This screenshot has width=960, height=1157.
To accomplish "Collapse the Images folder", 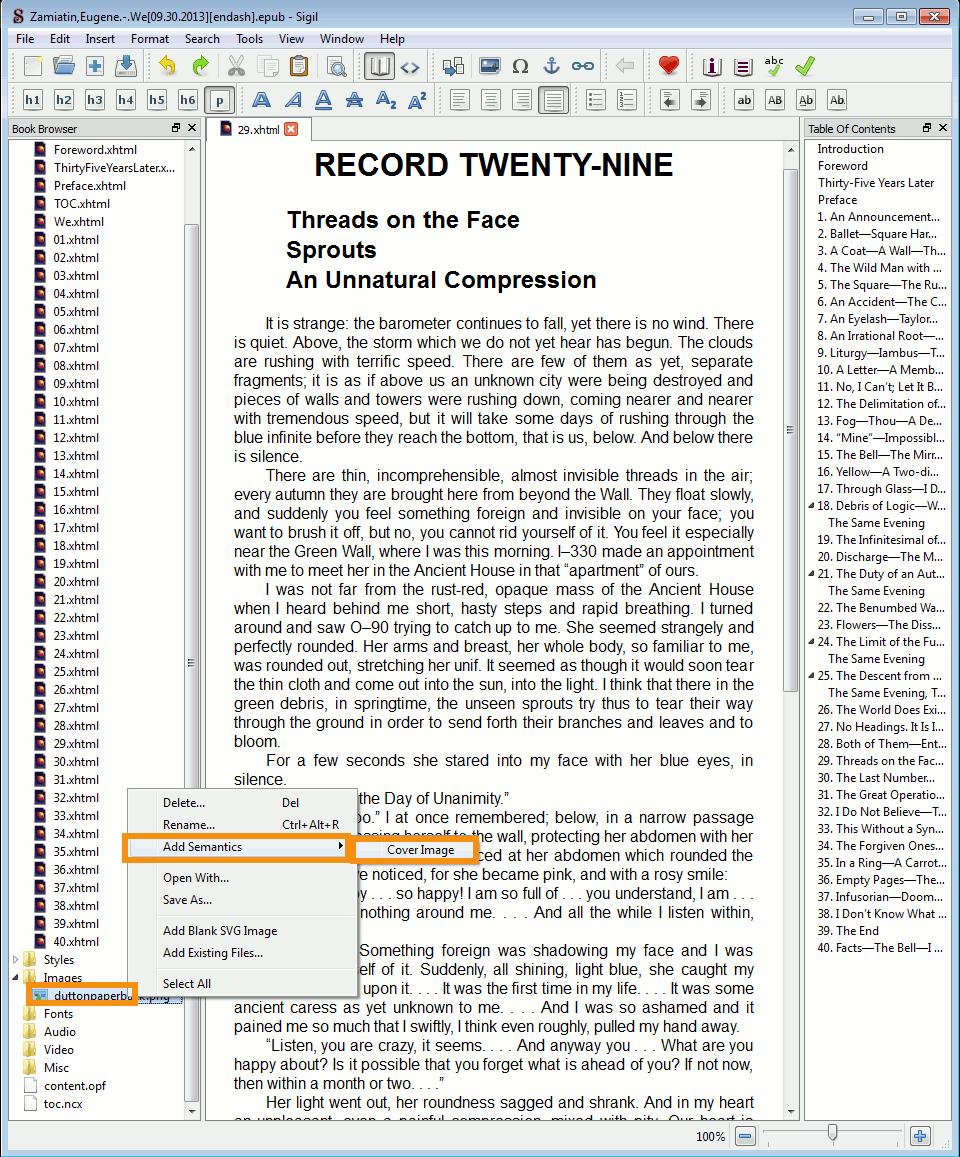I will click(x=15, y=978).
